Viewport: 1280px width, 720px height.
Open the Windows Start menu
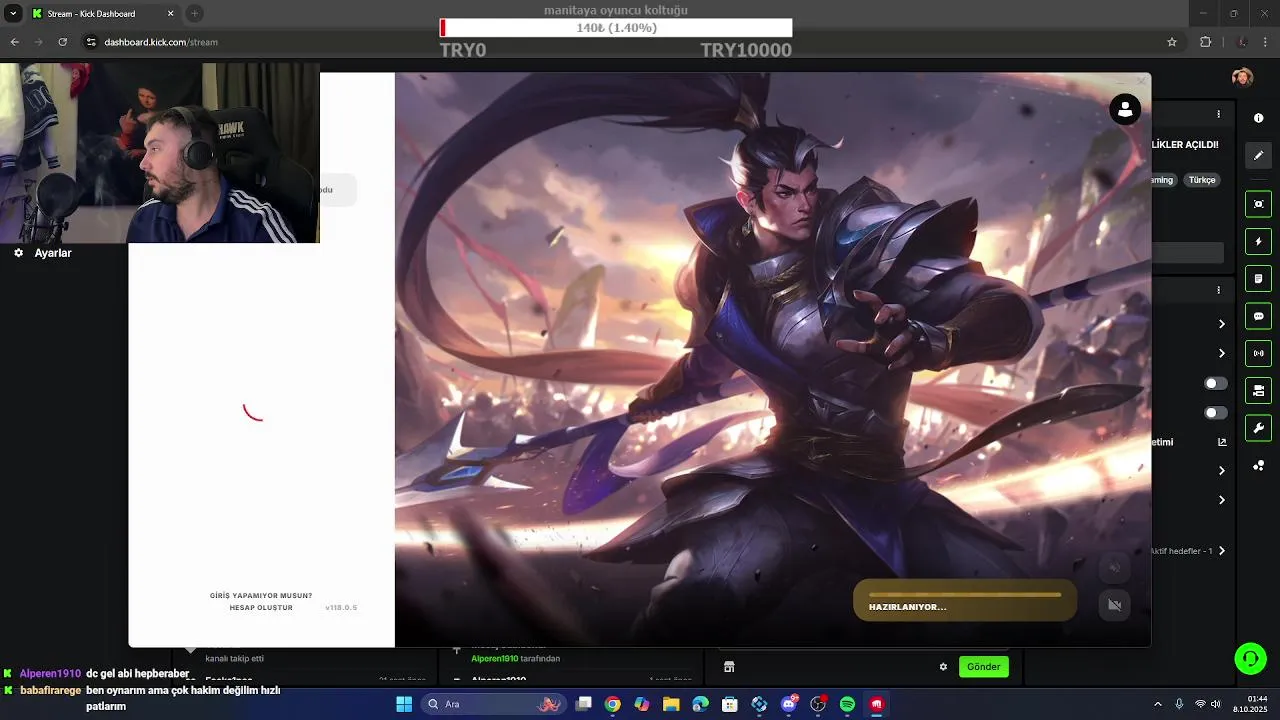[404, 704]
